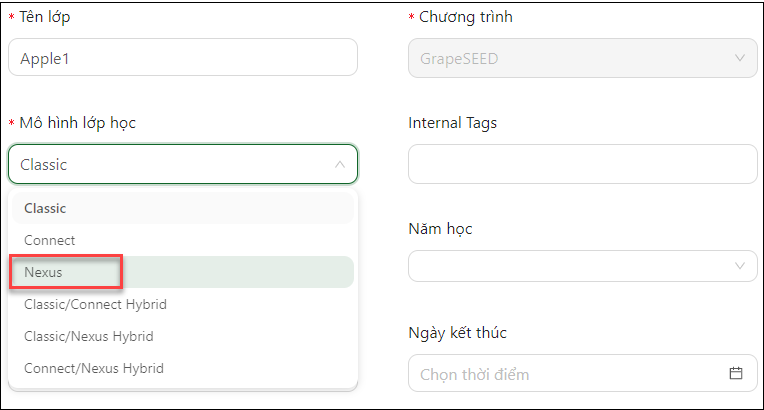Choose Connect from the list
This screenshot has width=764, height=410.
click(x=50, y=240)
